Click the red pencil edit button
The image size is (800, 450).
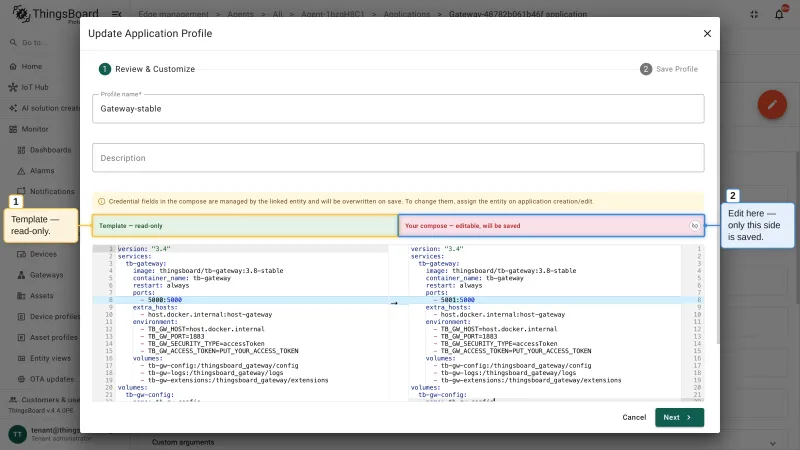(772, 105)
